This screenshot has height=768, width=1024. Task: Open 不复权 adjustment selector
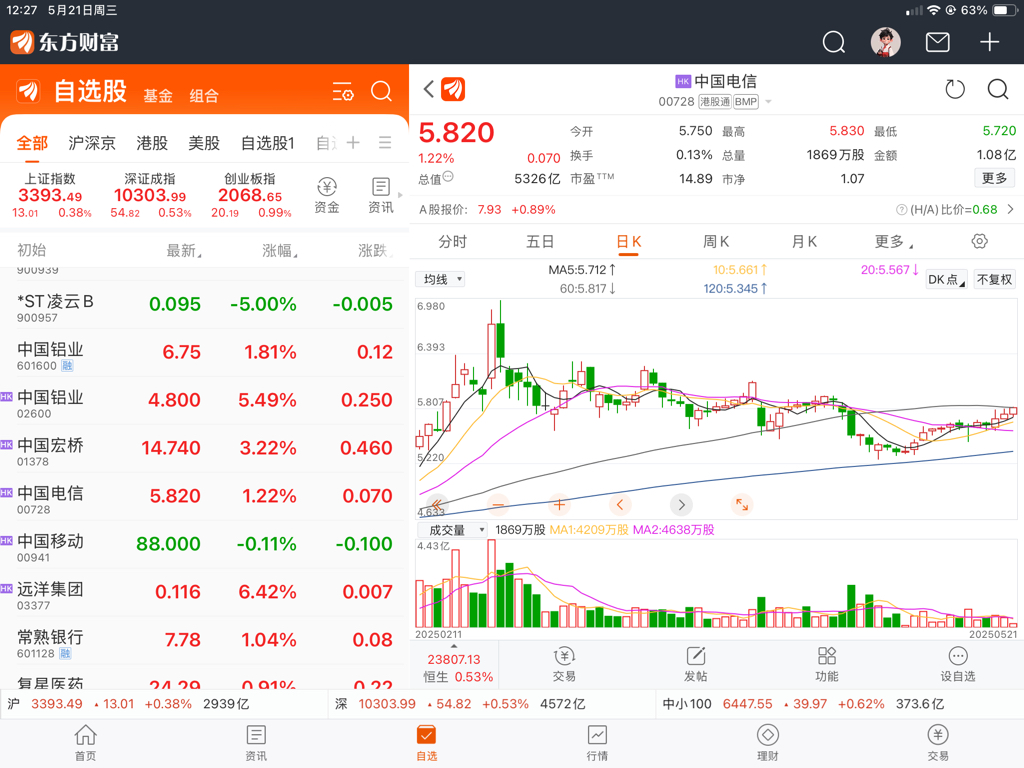(994, 280)
